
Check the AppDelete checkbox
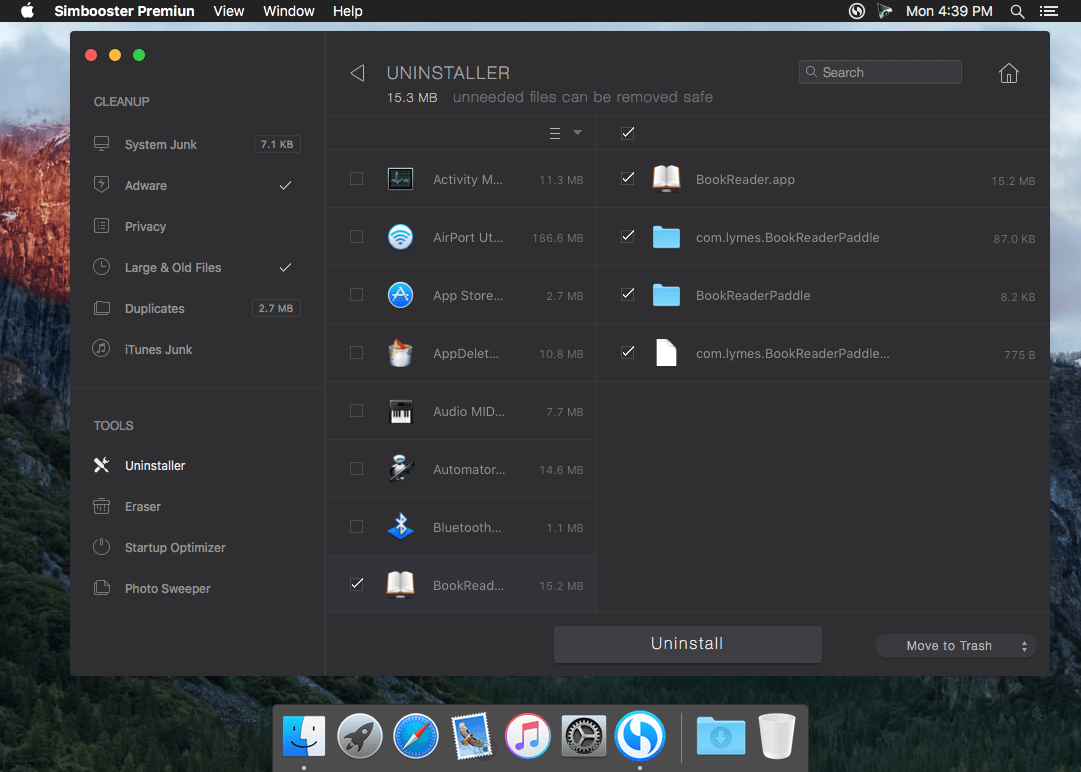(356, 352)
